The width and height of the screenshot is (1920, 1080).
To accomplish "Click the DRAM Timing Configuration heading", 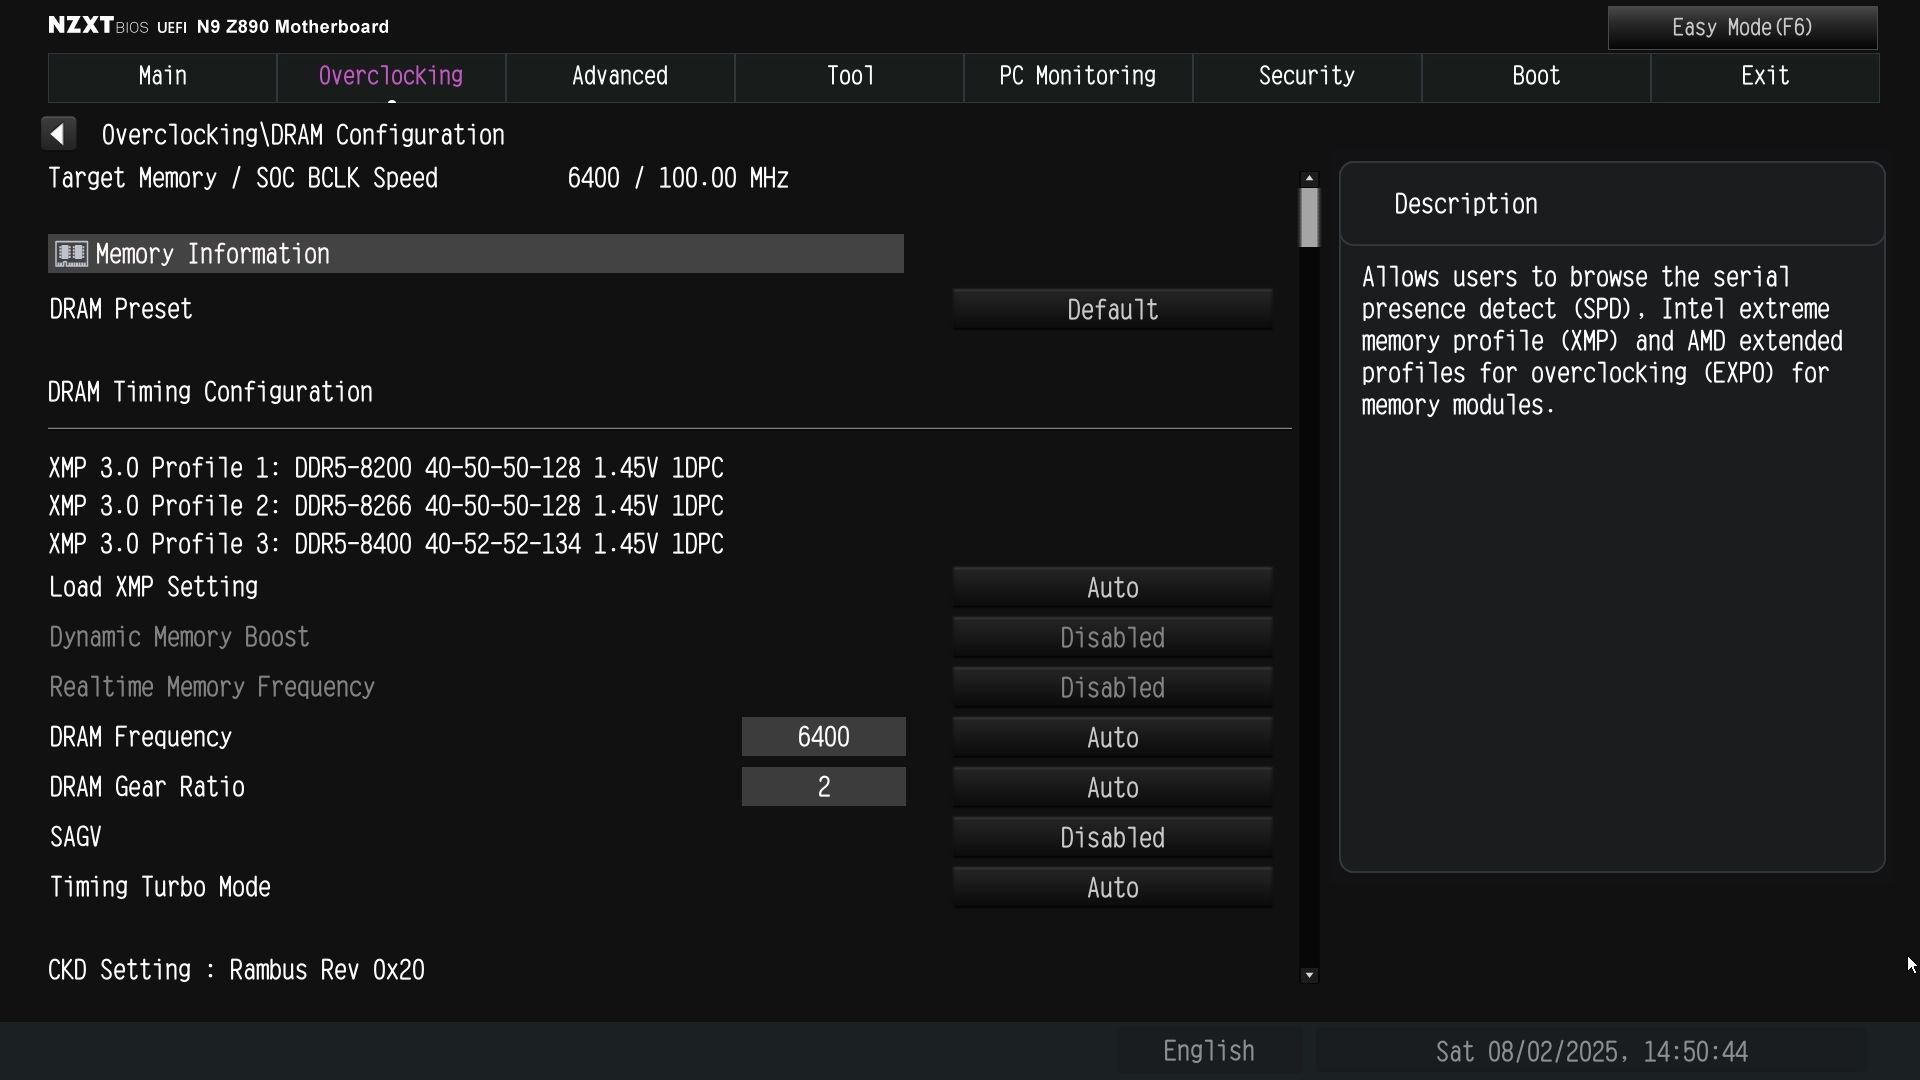I will click(x=210, y=392).
